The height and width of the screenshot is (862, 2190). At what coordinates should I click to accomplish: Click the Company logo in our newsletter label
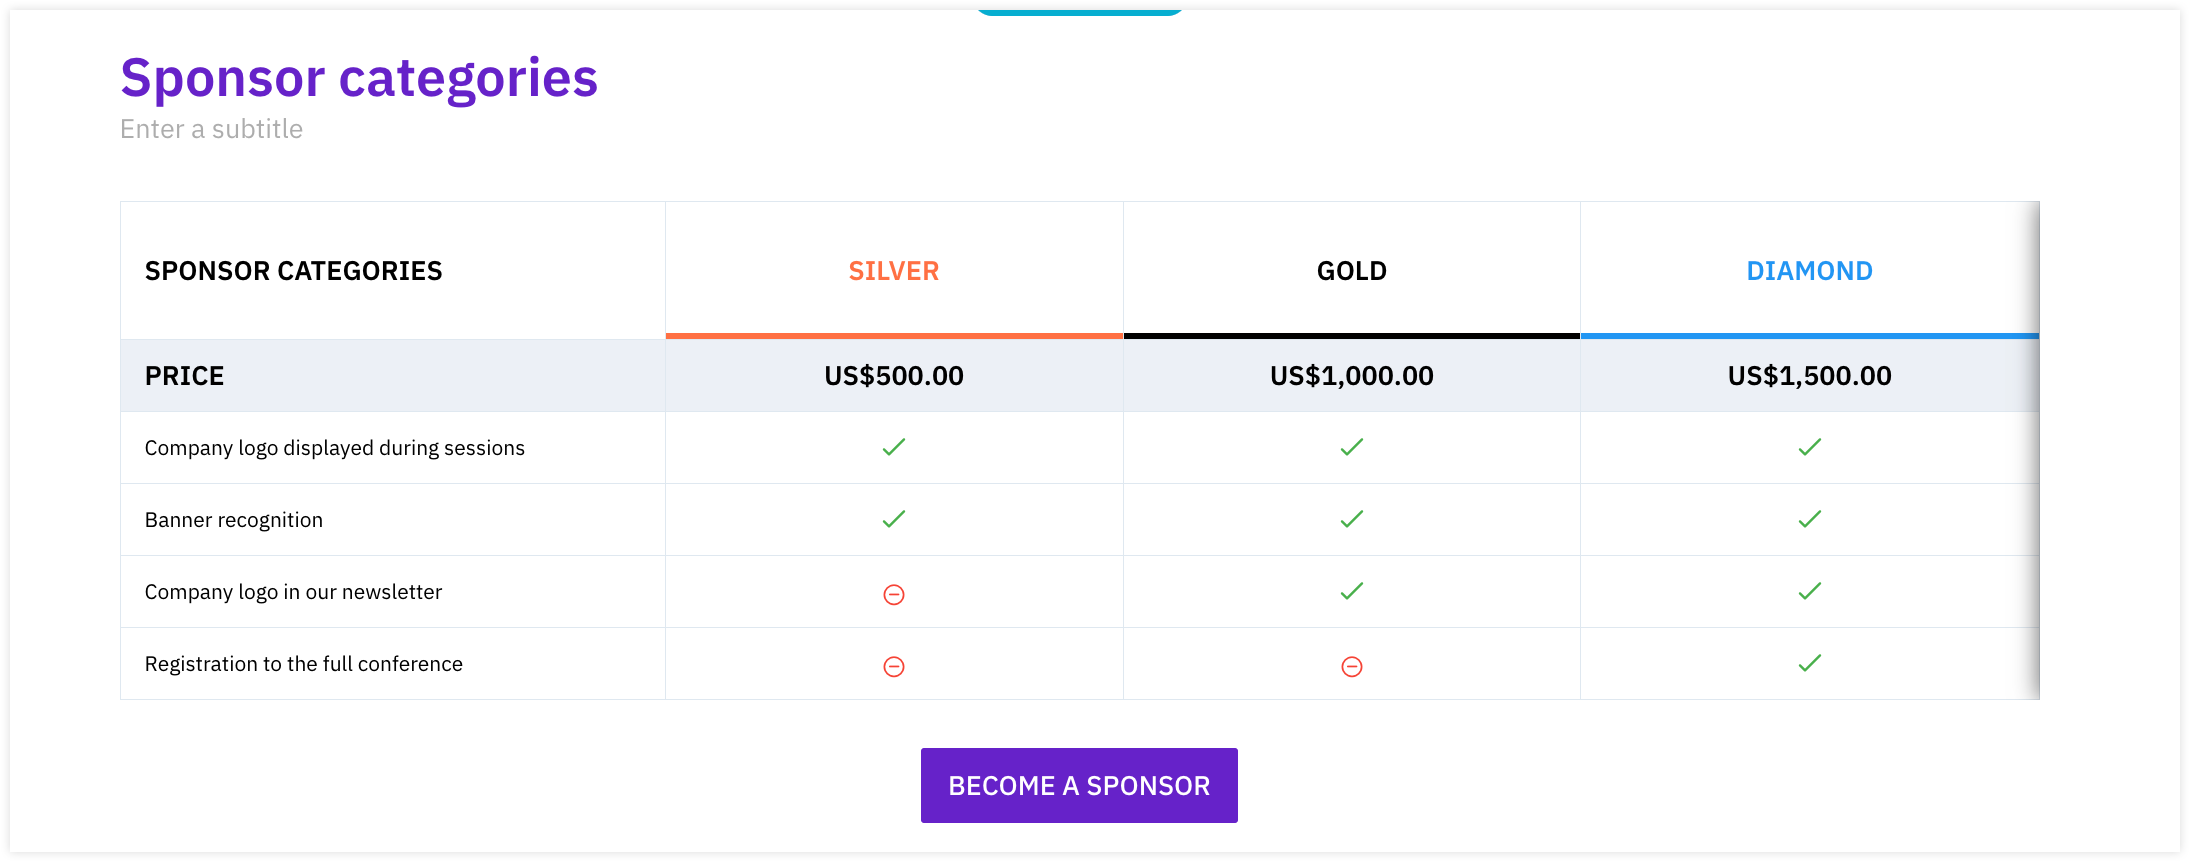point(293,592)
